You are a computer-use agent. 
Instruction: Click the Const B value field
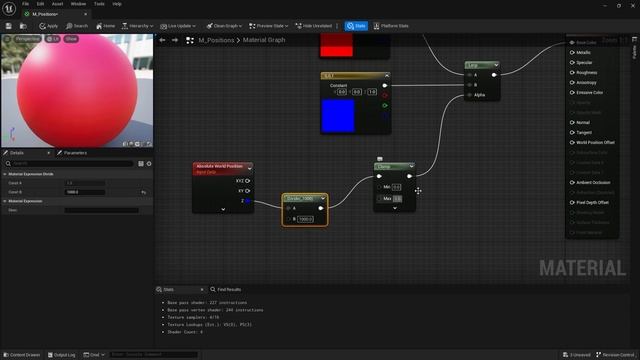coord(85,192)
